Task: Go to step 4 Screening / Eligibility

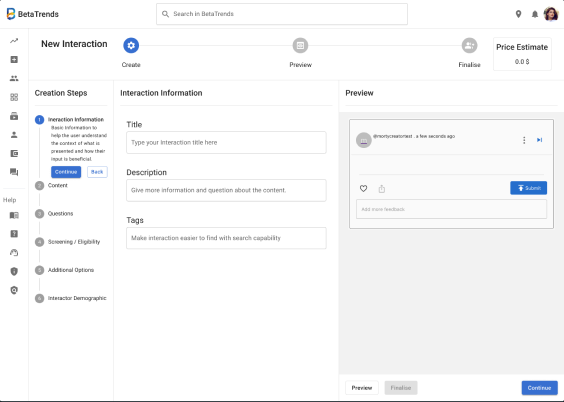Action: pos(68,242)
